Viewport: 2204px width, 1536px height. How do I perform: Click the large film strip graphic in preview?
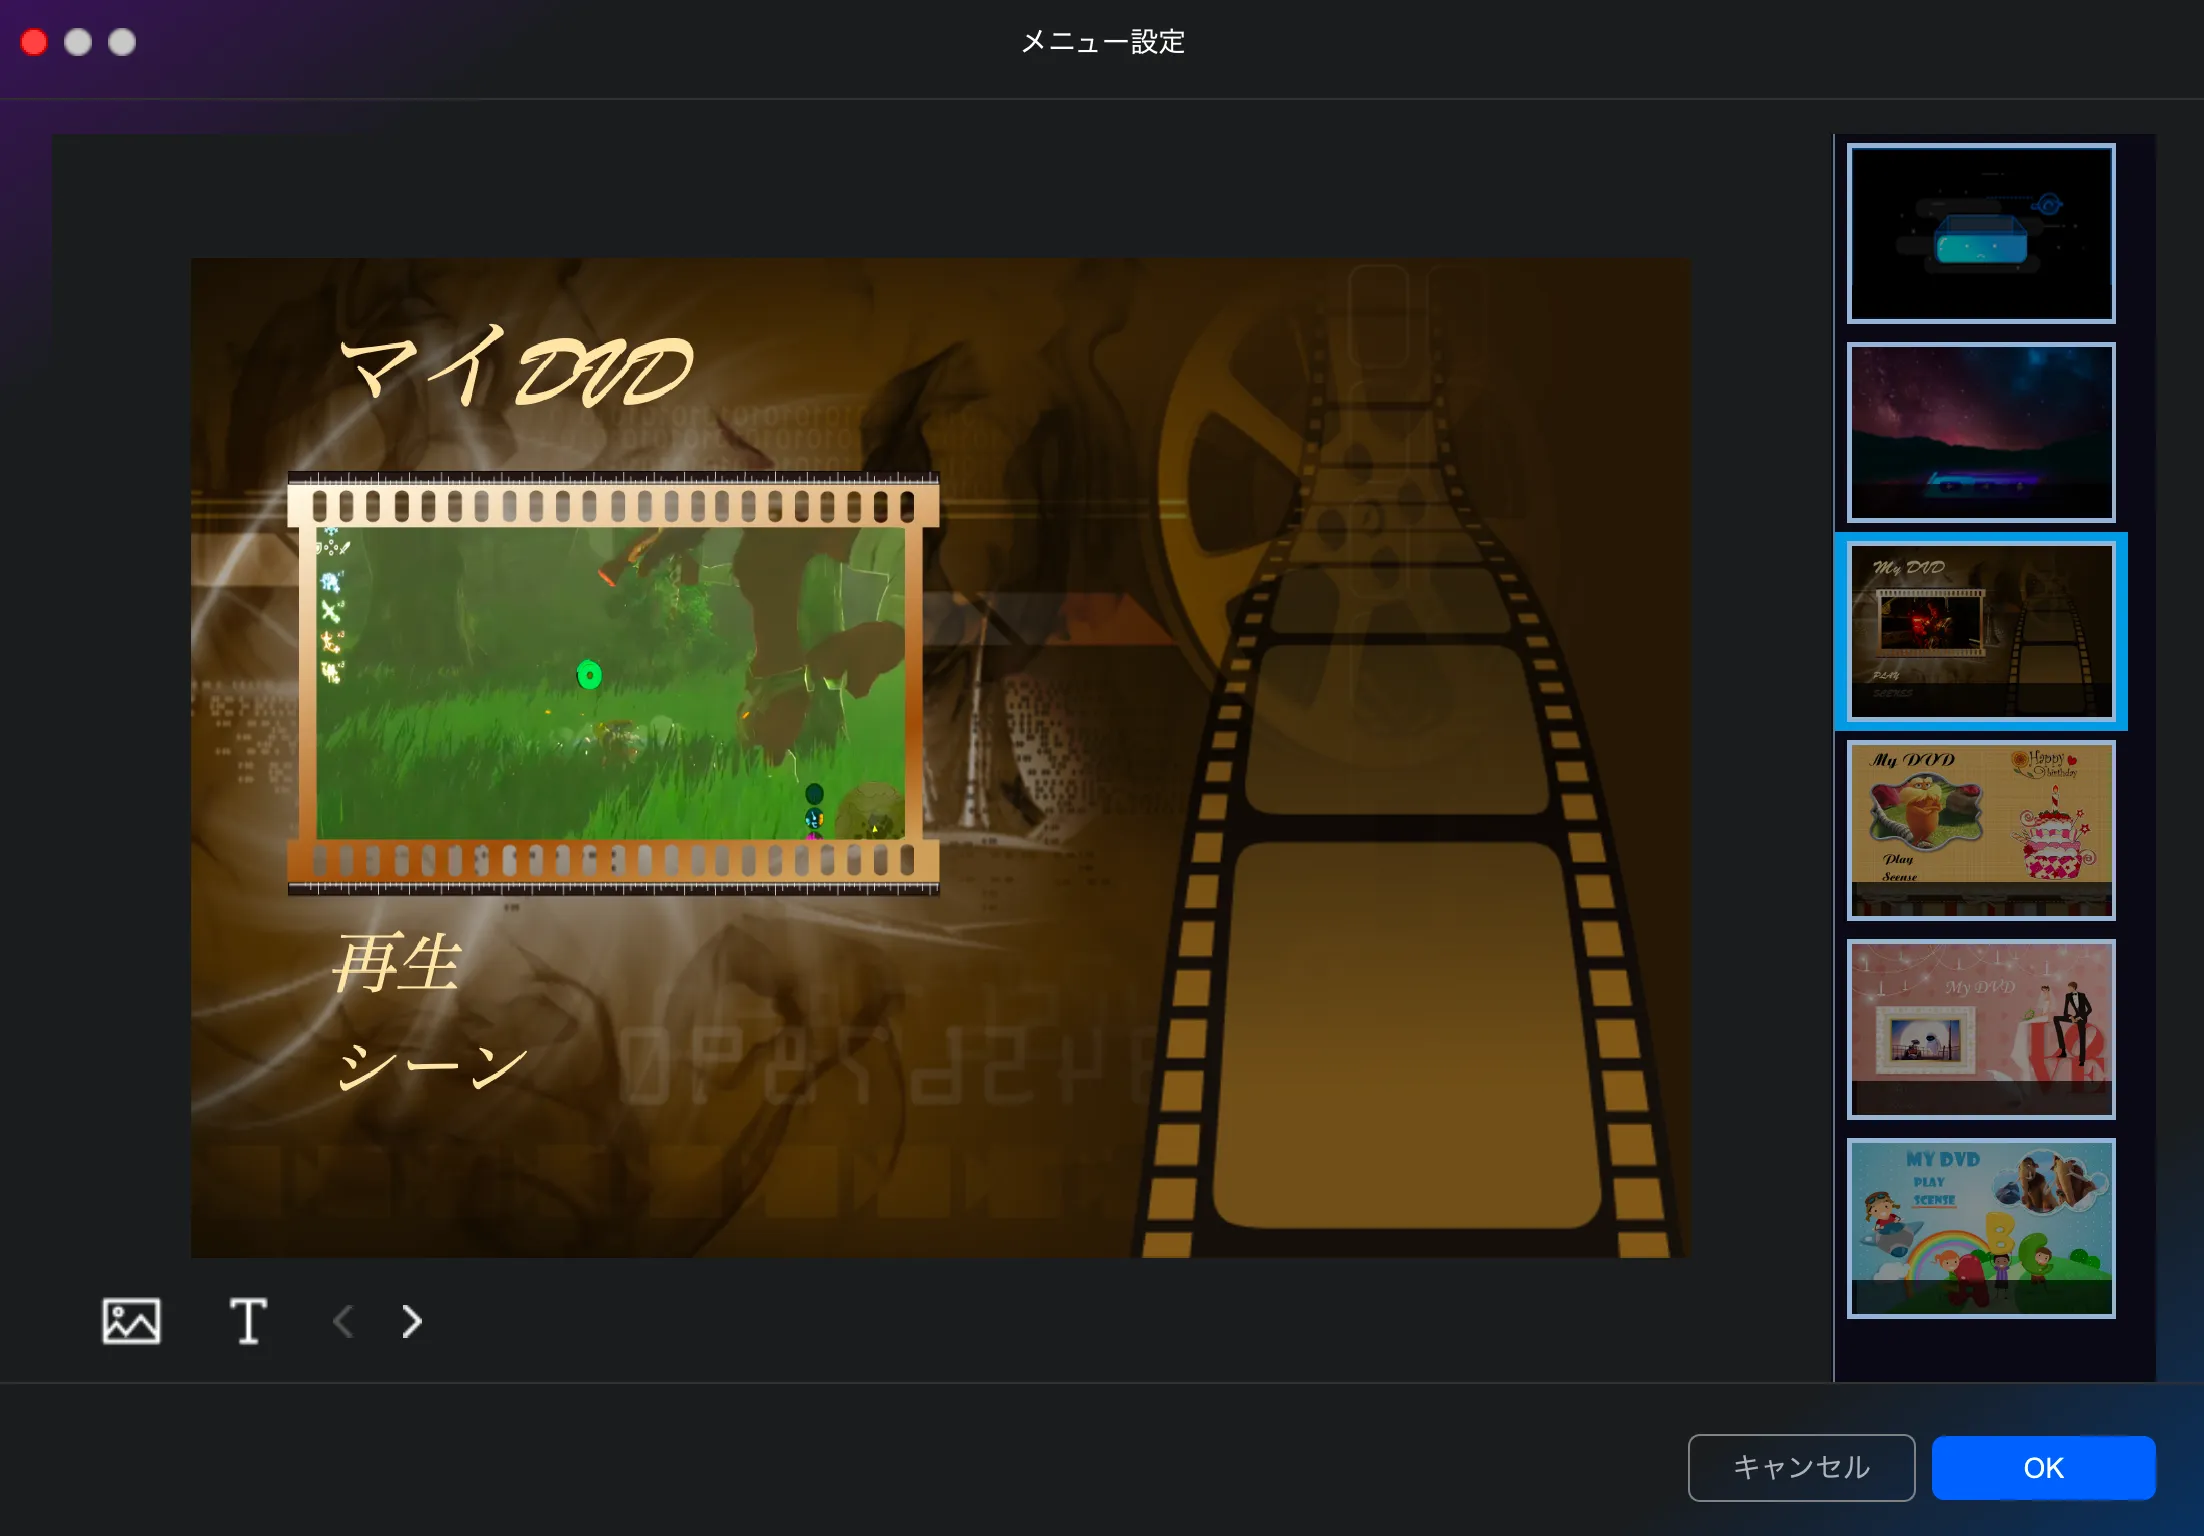pos(1400,1000)
